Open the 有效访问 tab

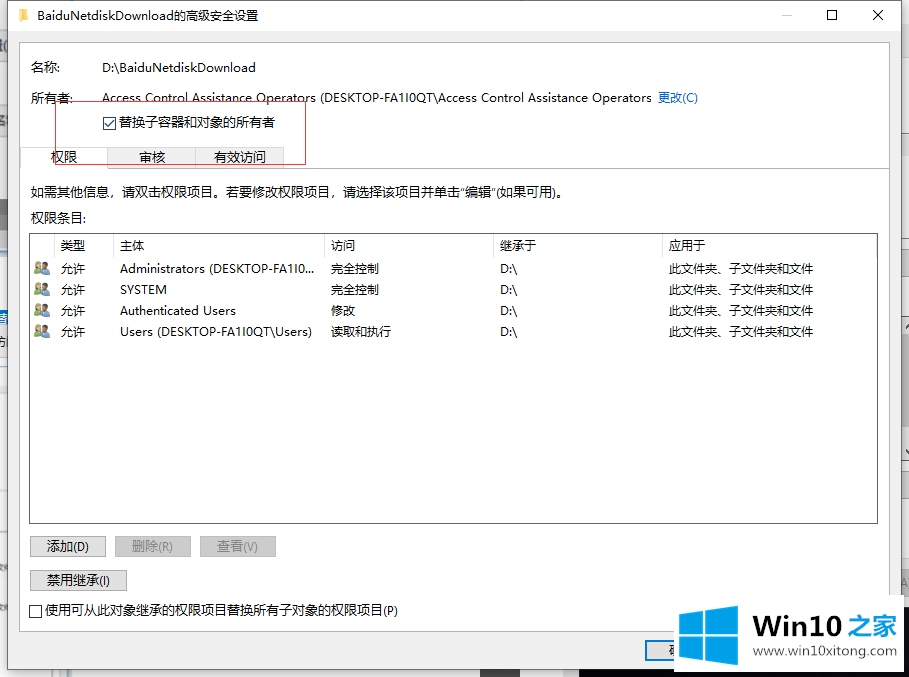[239, 157]
